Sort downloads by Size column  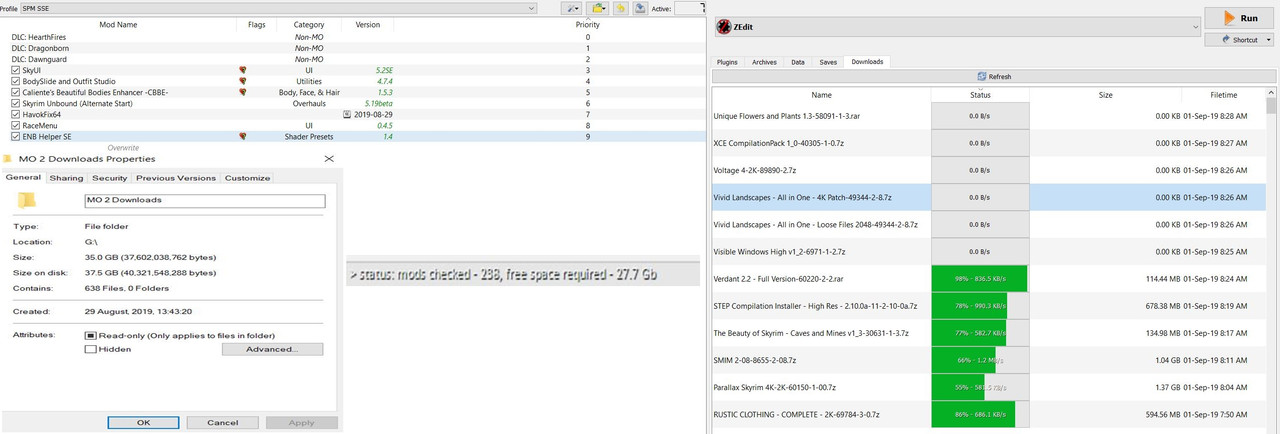(x=1105, y=95)
